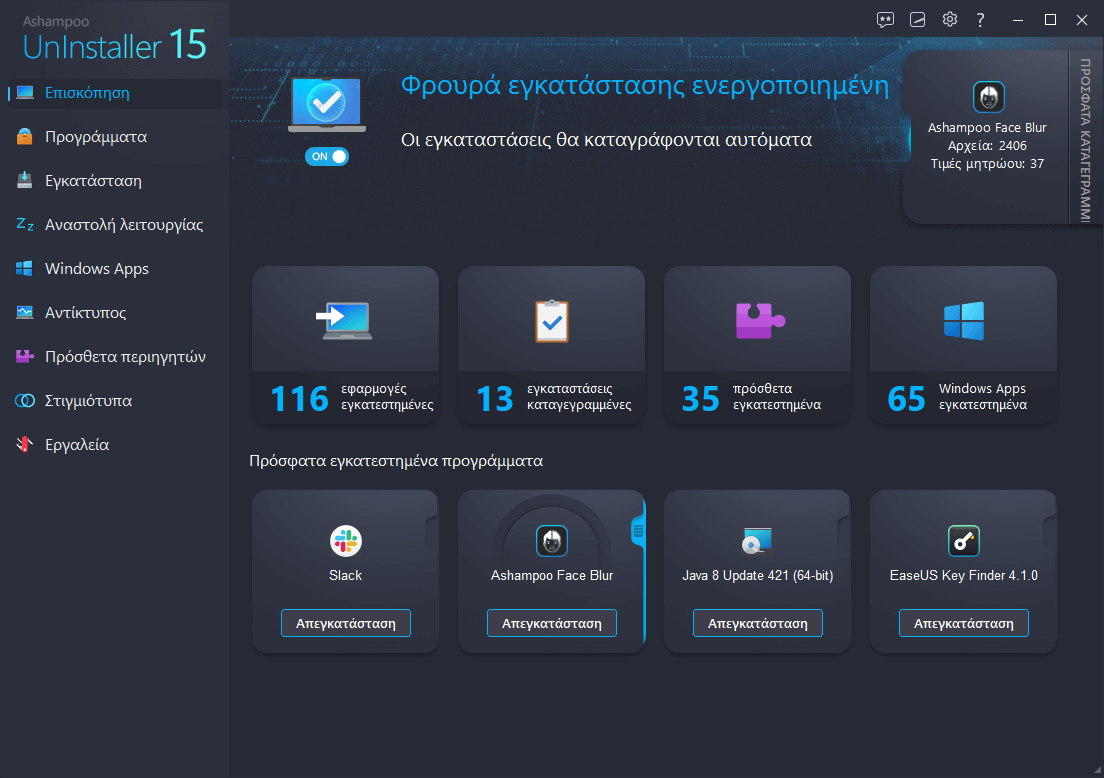Image resolution: width=1104 pixels, height=778 pixels.
Task: Click the installation guard monitor icon
Action: (x=327, y=105)
